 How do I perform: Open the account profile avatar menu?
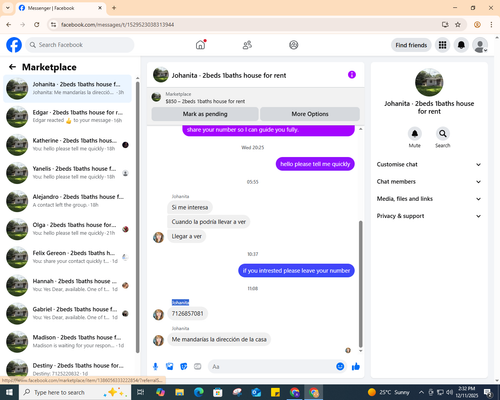point(480,45)
